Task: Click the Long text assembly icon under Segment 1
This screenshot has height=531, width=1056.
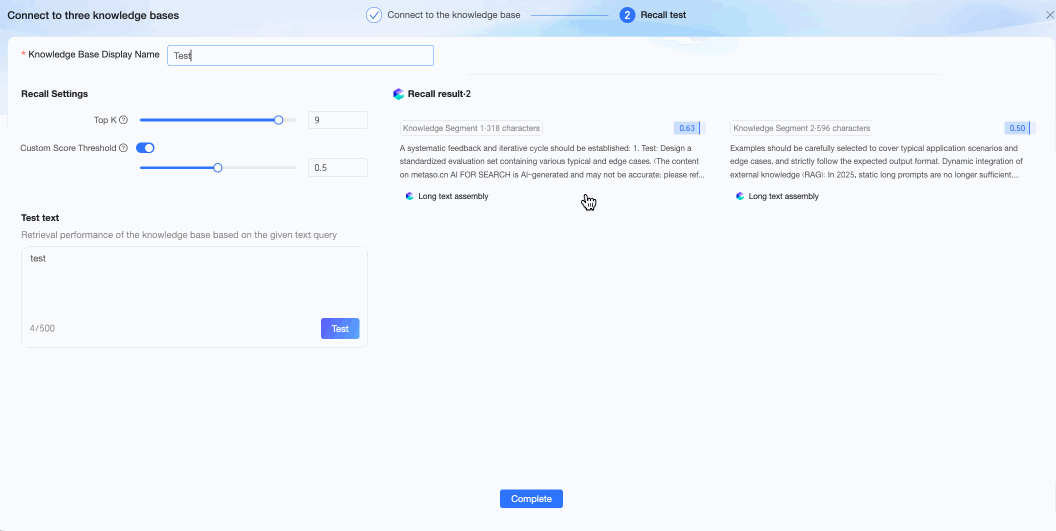Action: point(409,196)
